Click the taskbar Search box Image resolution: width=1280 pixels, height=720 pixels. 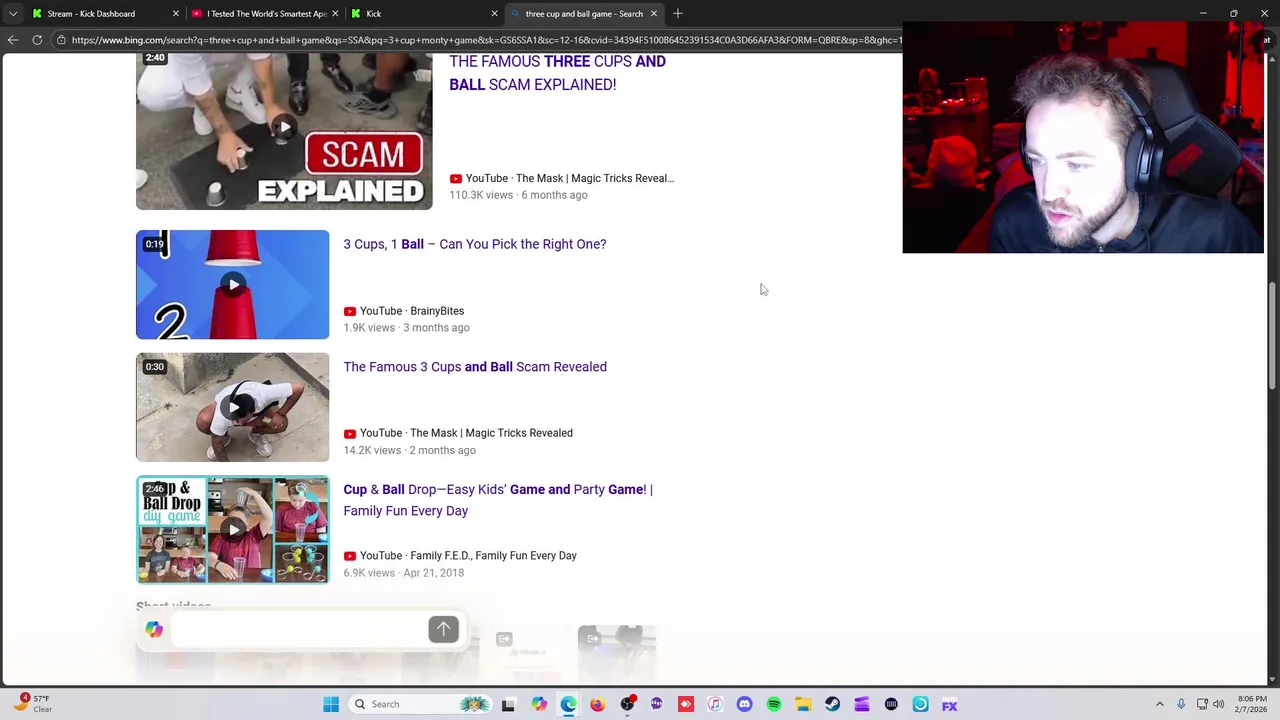pyautogui.click(x=422, y=704)
